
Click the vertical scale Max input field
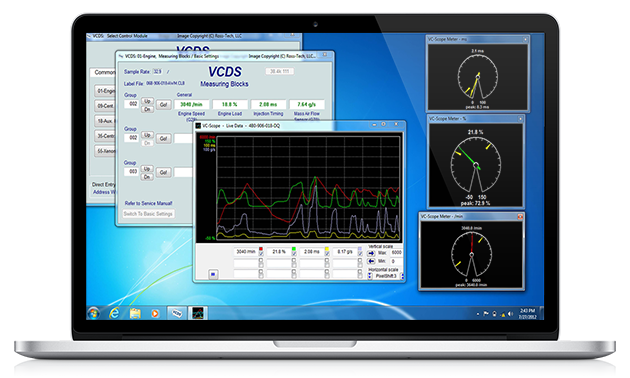pos(396,253)
